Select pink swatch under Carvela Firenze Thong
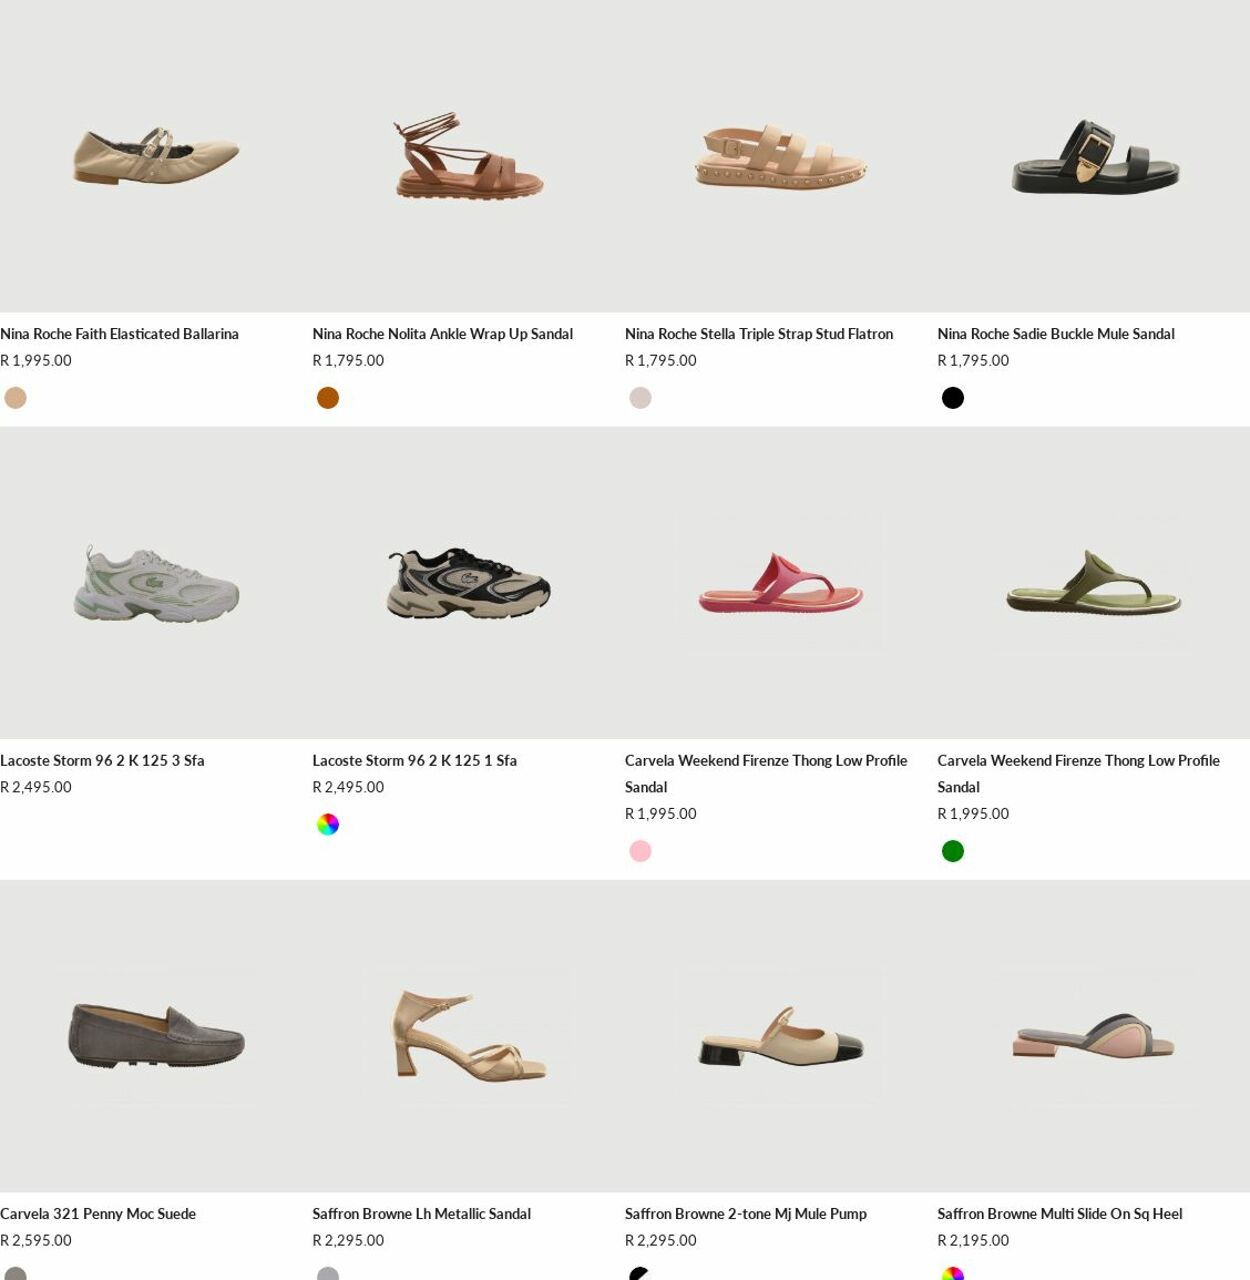 click(x=640, y=851)
